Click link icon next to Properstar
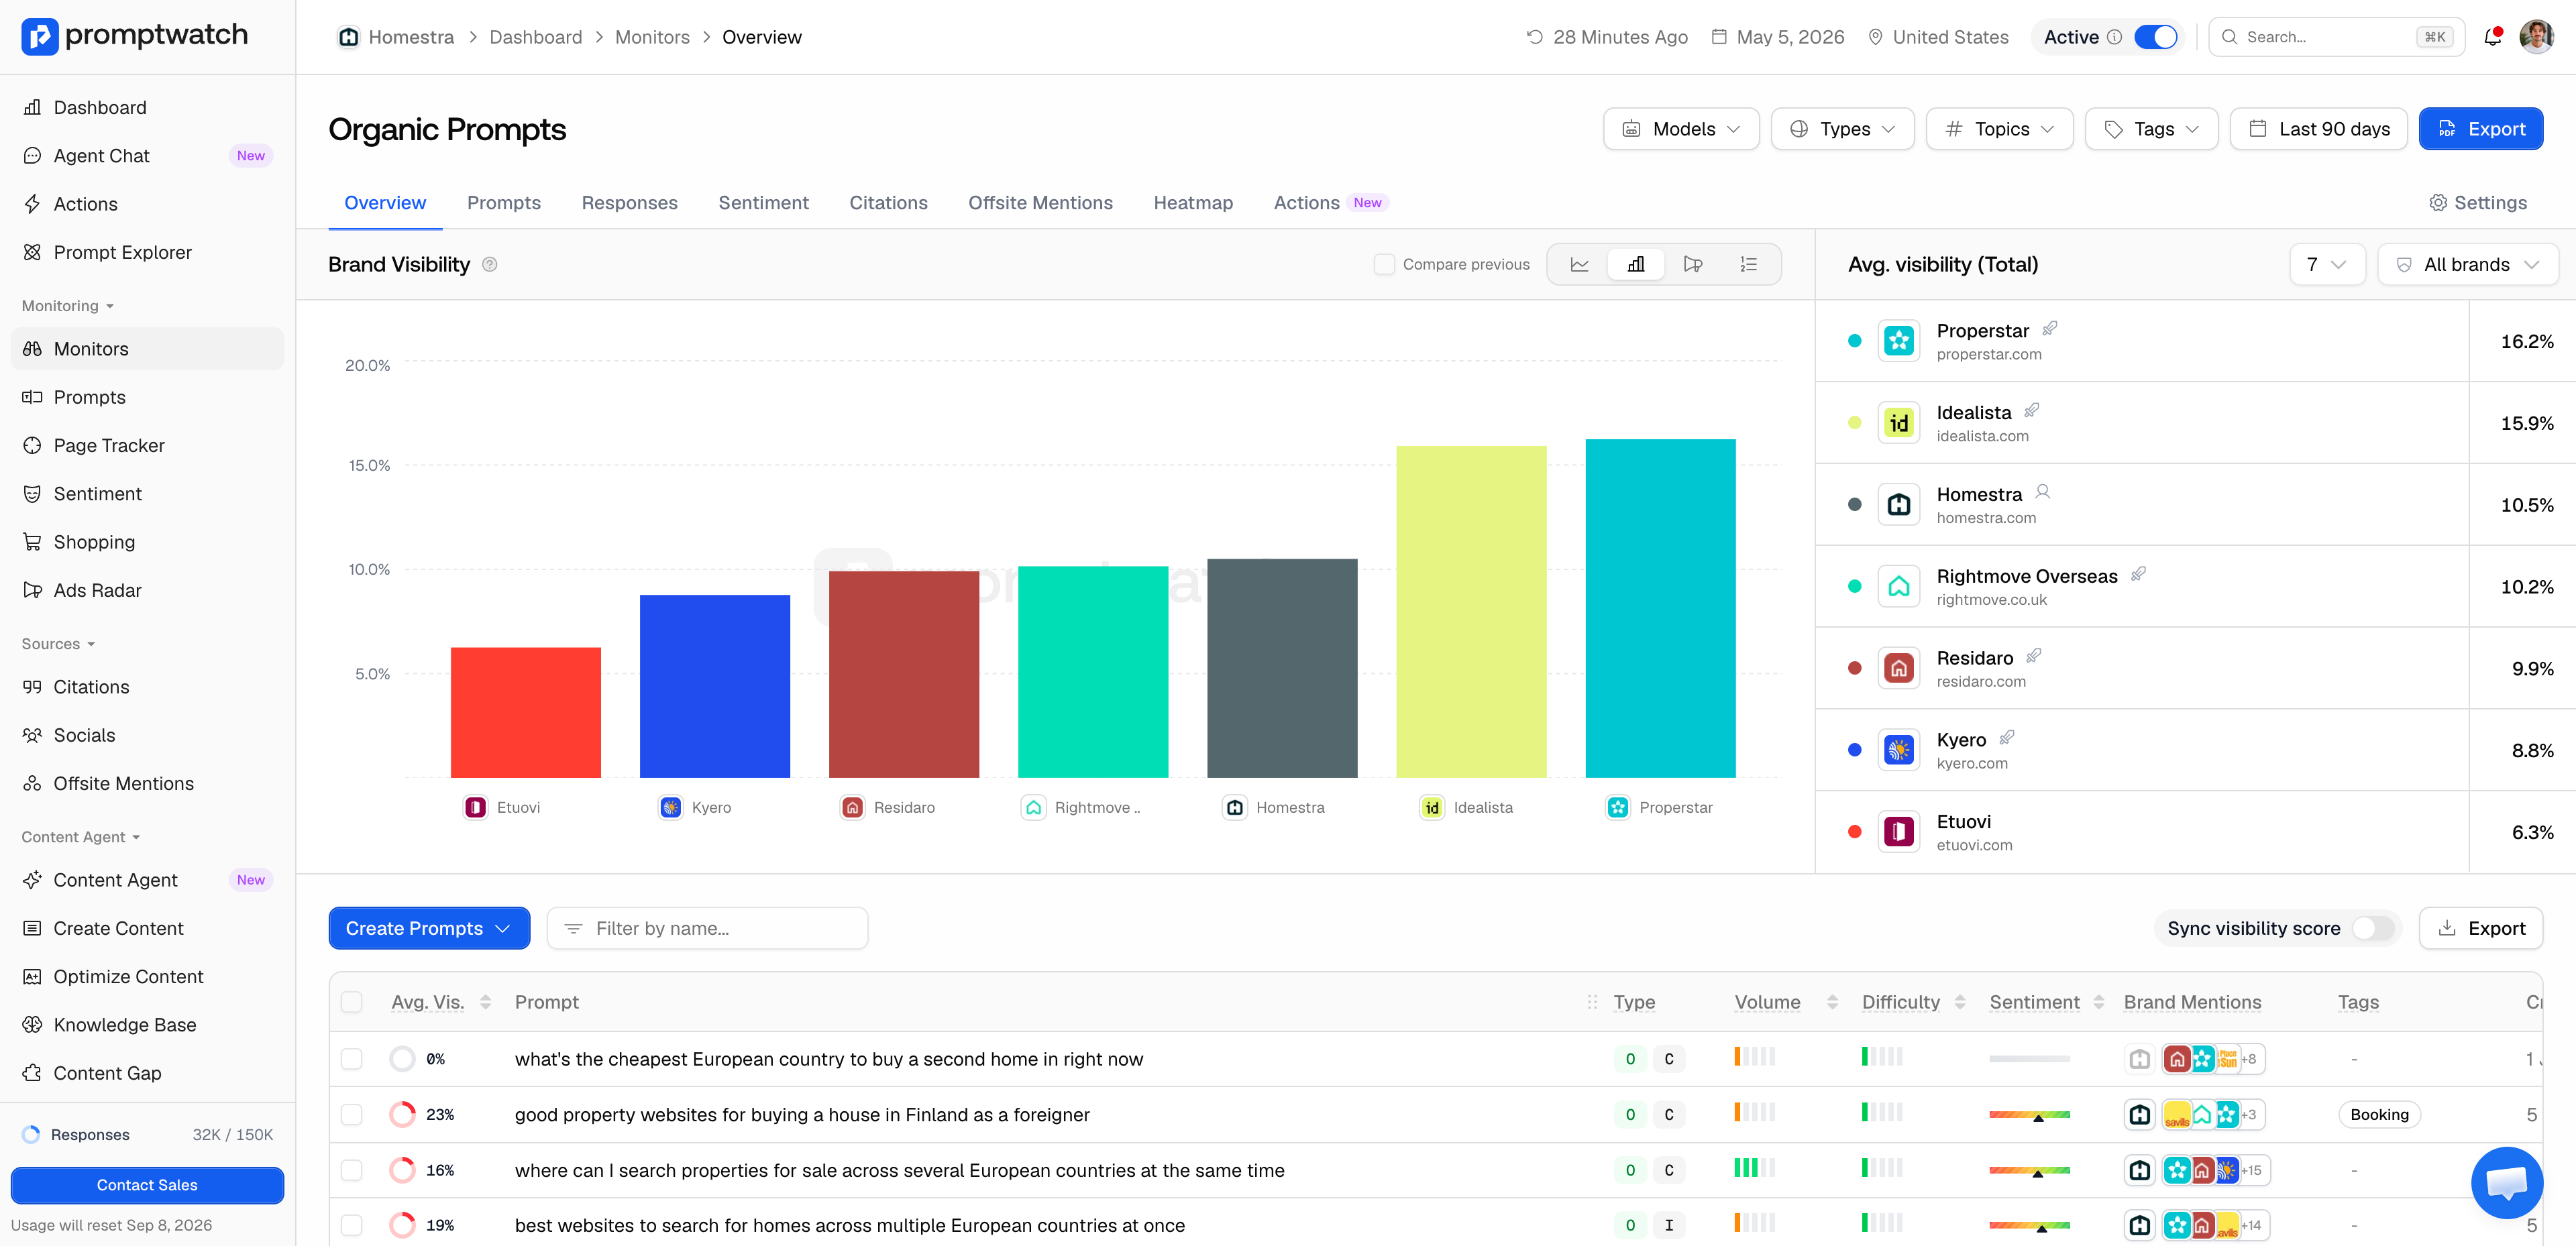Screen dimensions: 2576x1246 pos(2050,329)
